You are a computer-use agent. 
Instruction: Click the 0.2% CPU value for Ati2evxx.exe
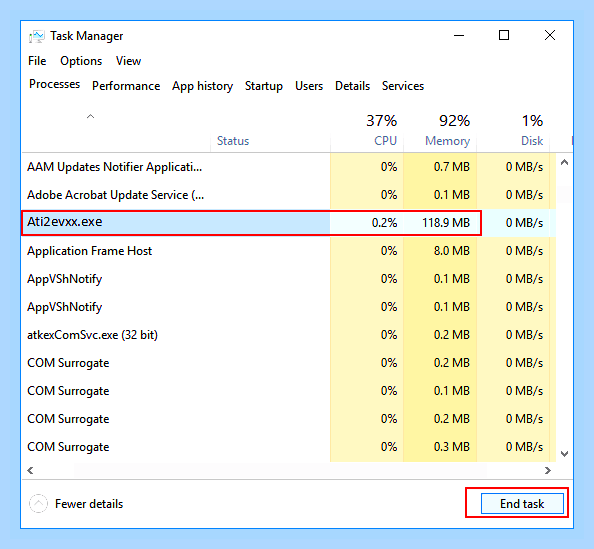point(385,223)
